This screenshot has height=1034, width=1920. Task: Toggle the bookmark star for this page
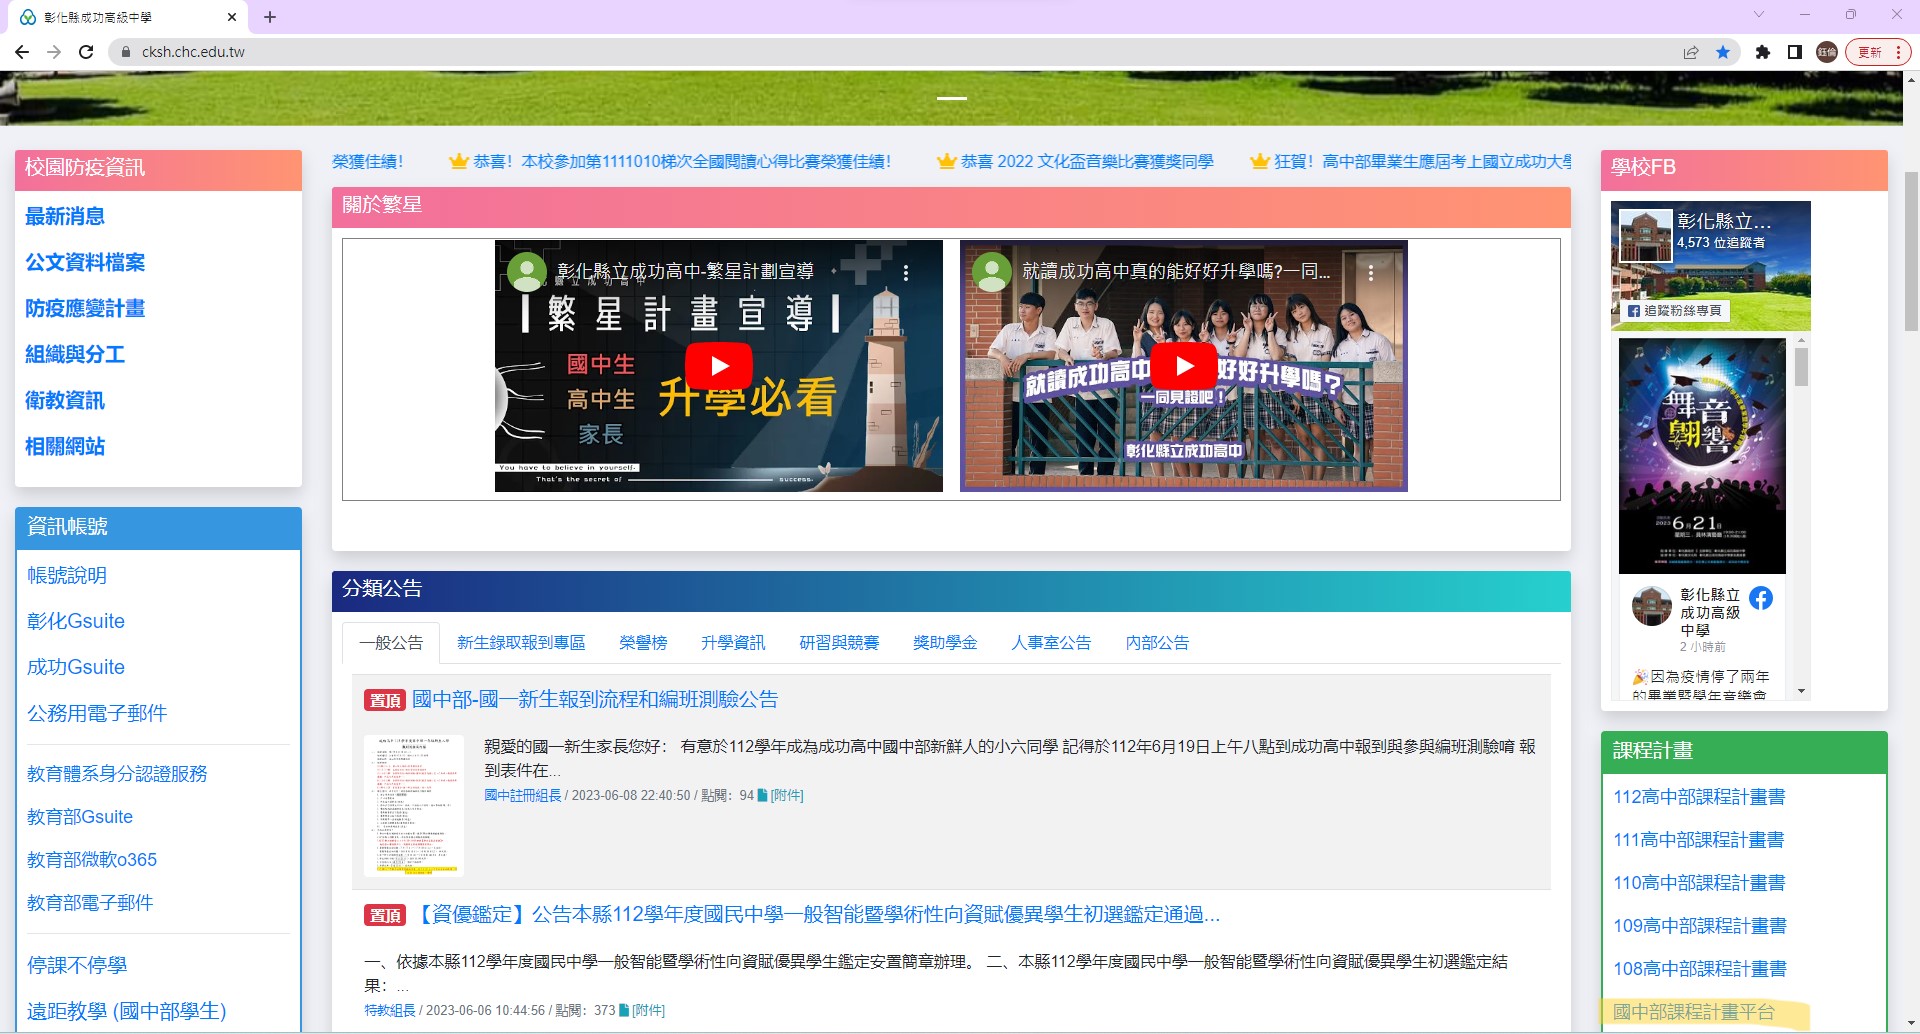(1723, 52)
